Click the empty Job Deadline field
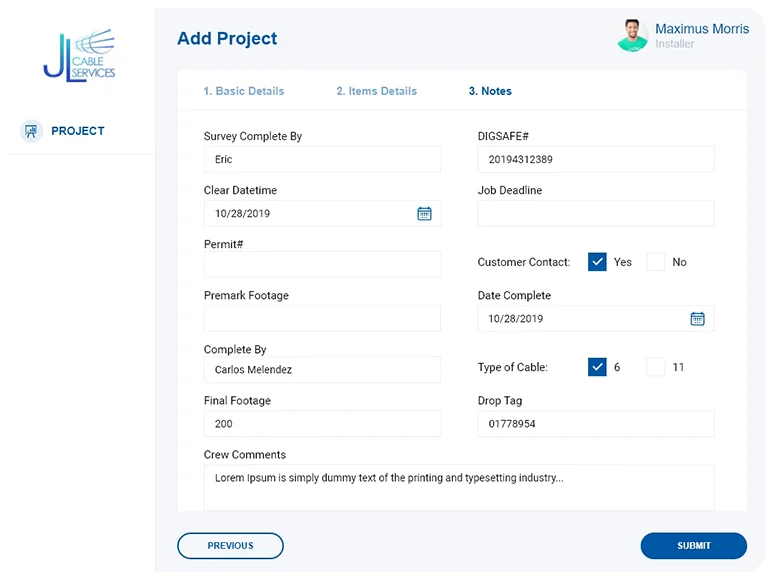This screenshot has height=580, width=773. coord(595,213)
